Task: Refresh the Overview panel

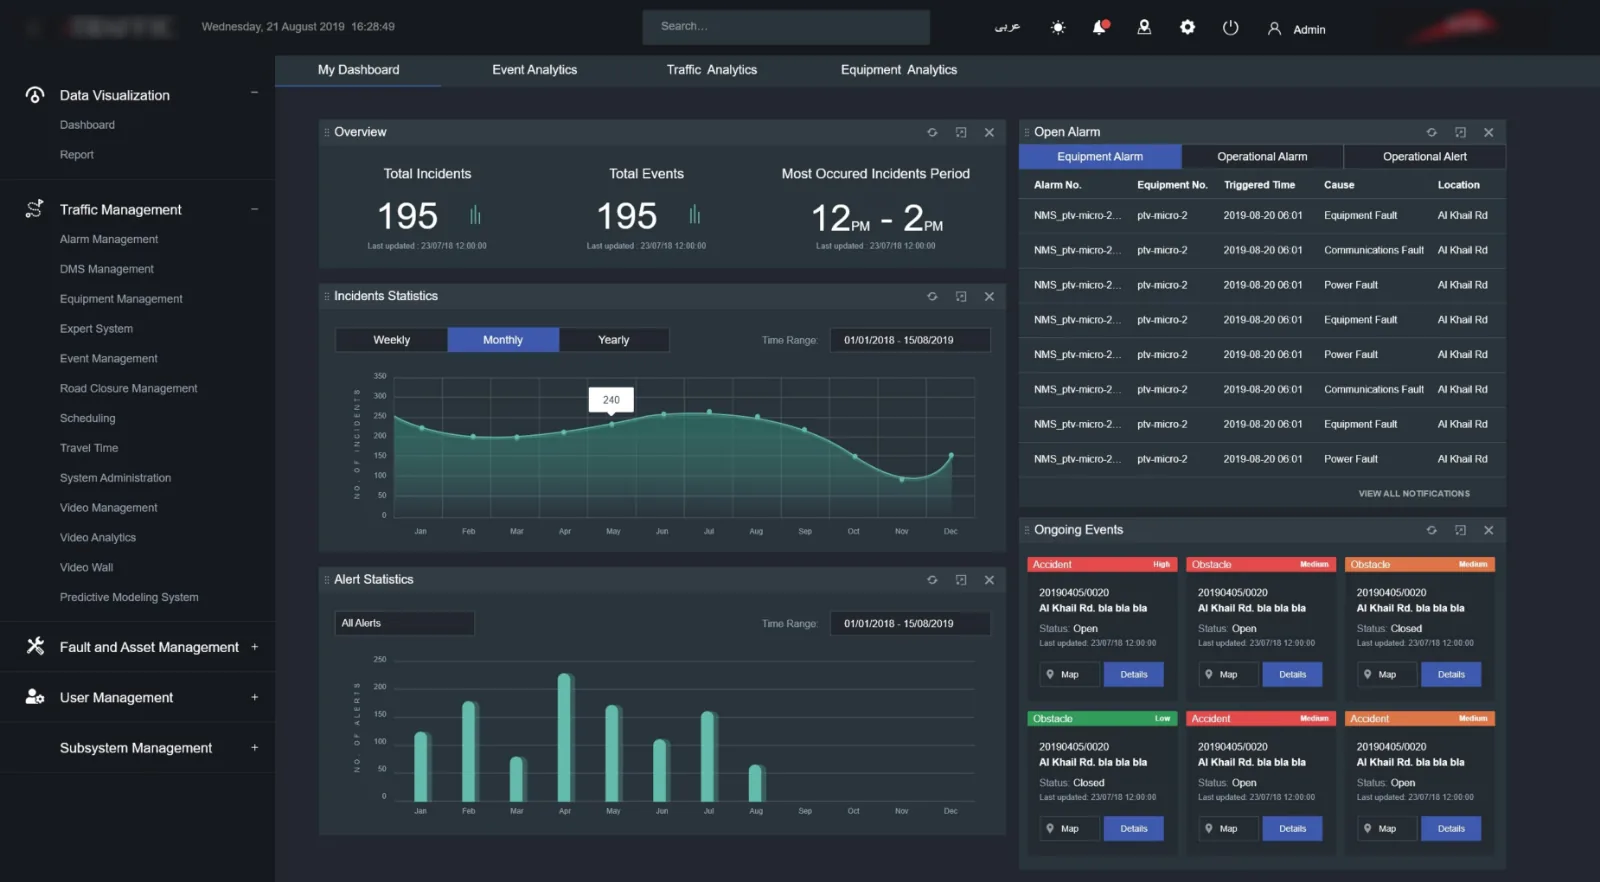Action: coord(932,132)
